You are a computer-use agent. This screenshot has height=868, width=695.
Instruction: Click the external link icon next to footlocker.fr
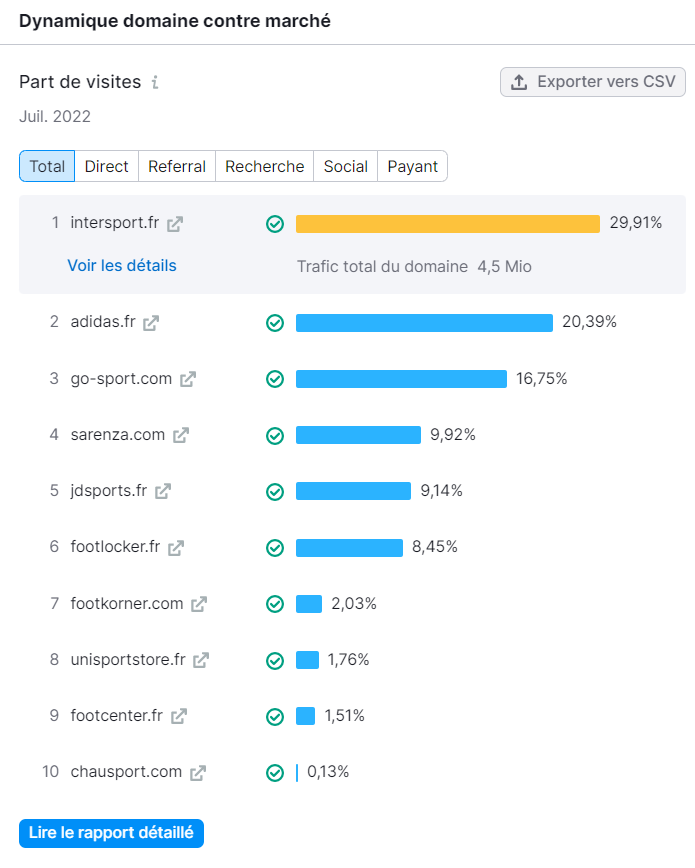pos(174,548)
